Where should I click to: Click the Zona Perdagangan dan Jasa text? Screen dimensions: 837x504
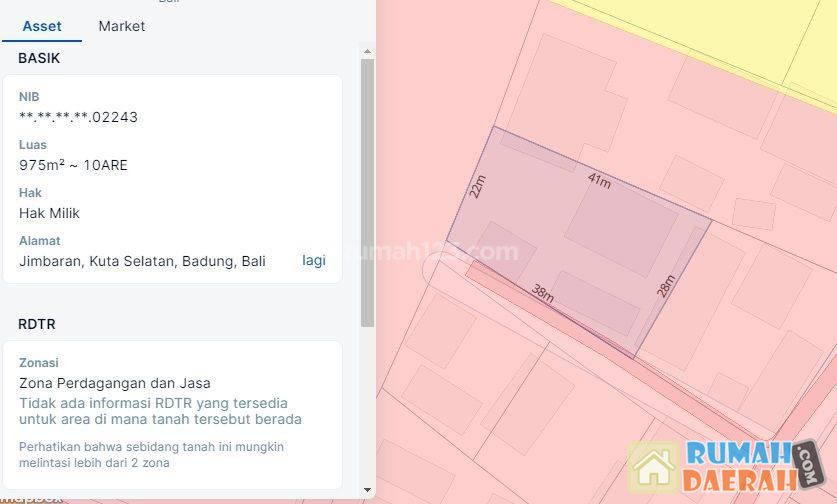tap(115, 383)
